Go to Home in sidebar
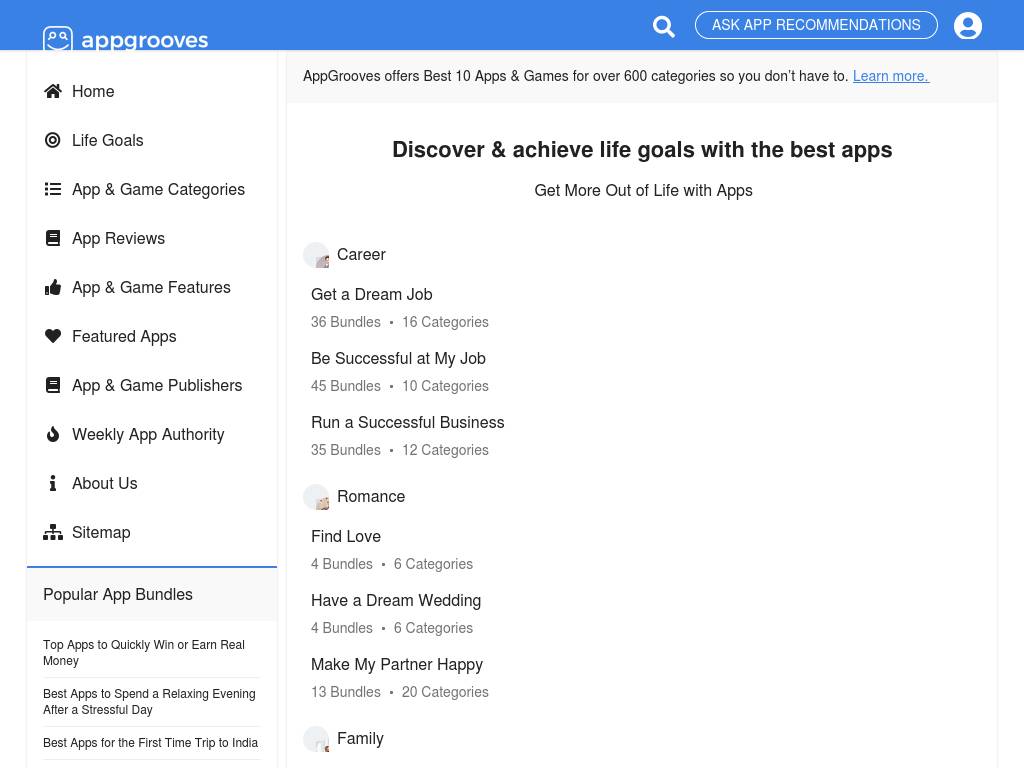Image resolution: width=1024 pixels, height=768 pixels. (x=93, y=91)
